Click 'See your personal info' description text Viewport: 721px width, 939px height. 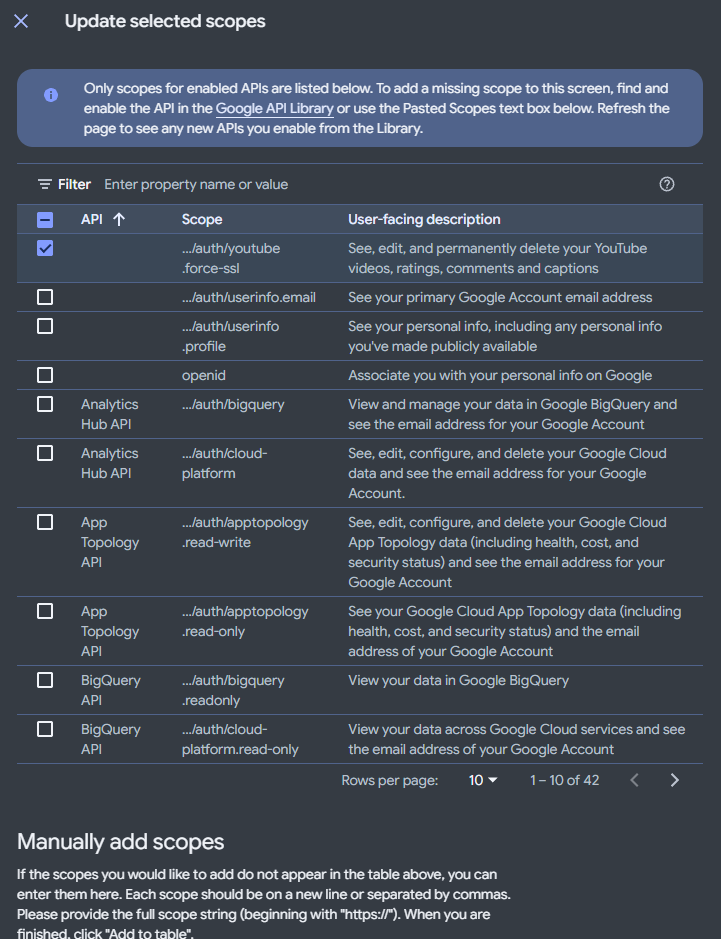coord(505,336)
